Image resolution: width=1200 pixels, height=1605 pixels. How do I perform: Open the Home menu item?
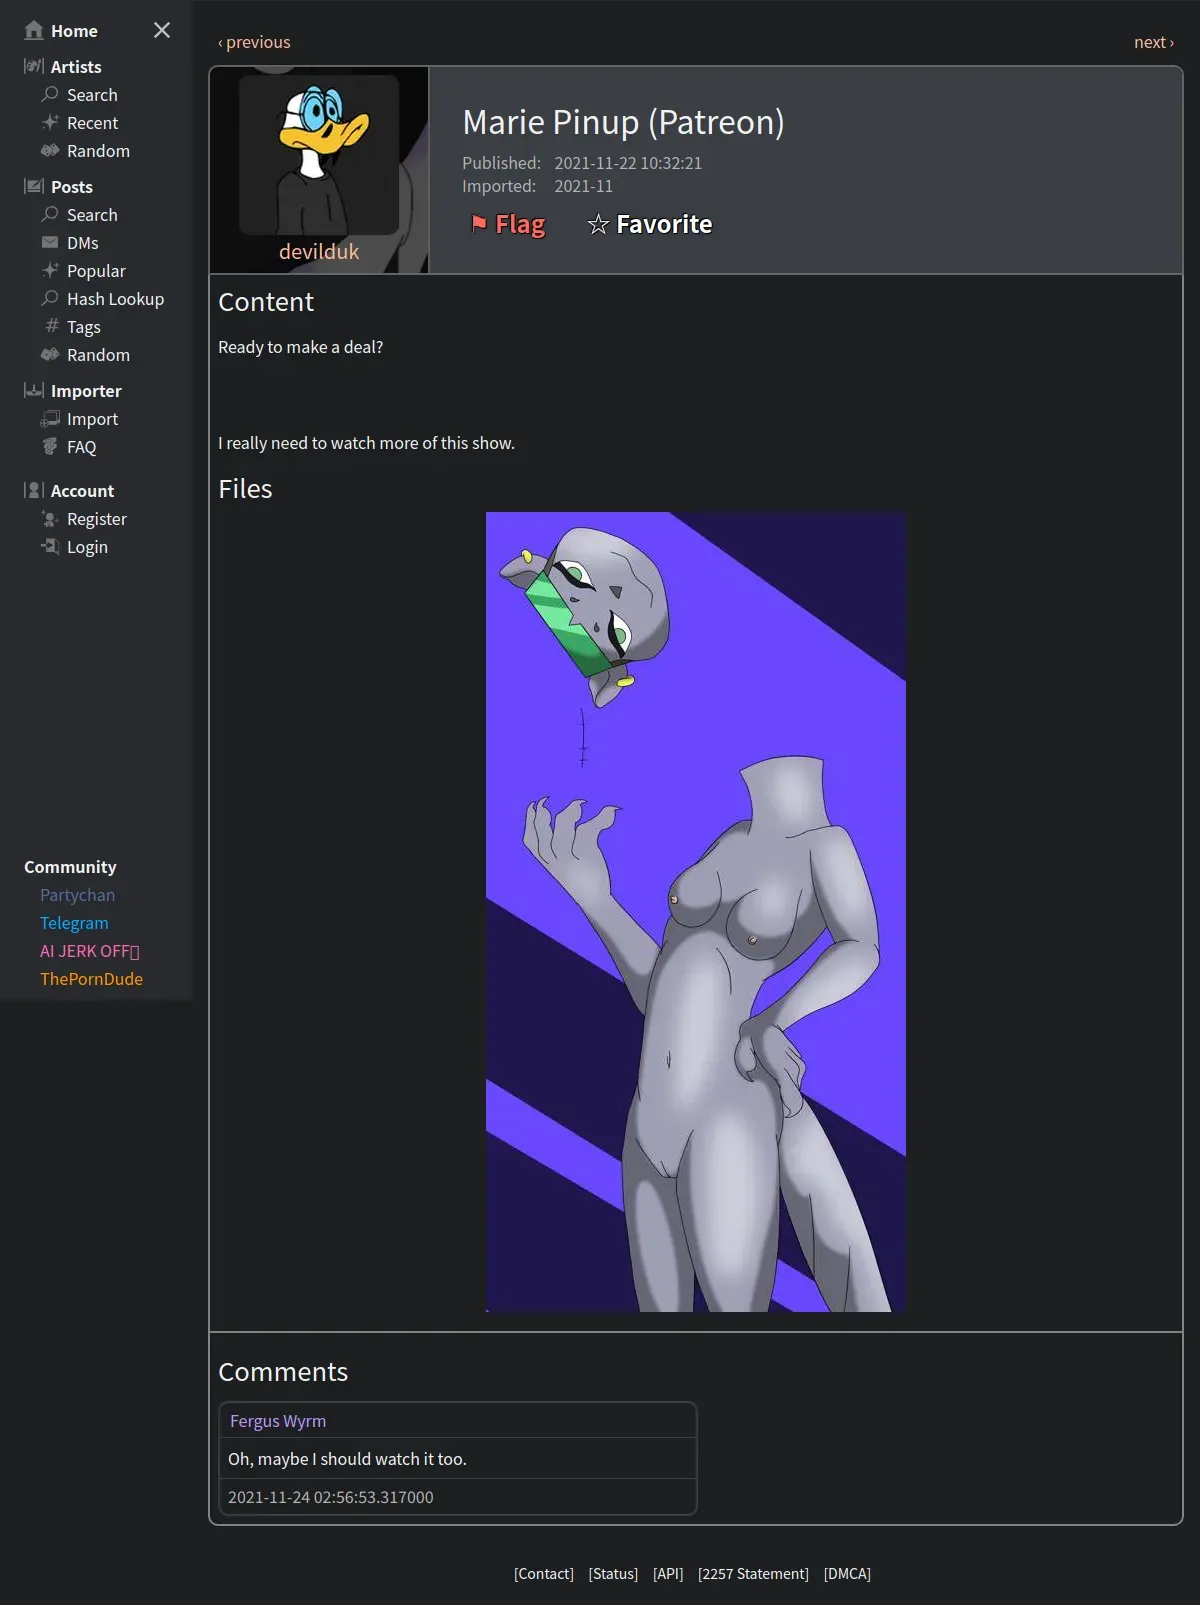tap(74, 31)
